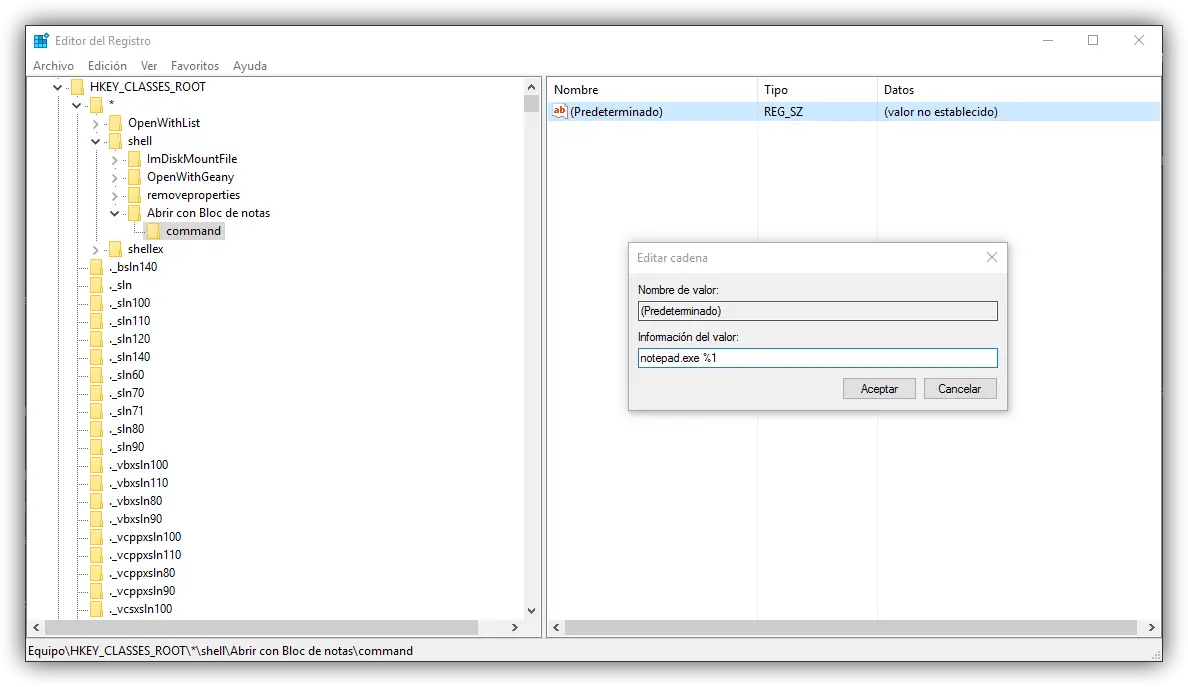Image resolution: width=1188 pixels, height=687 pixels.
Task: Expand the OpenWithList key
Action: click(95, 123)
